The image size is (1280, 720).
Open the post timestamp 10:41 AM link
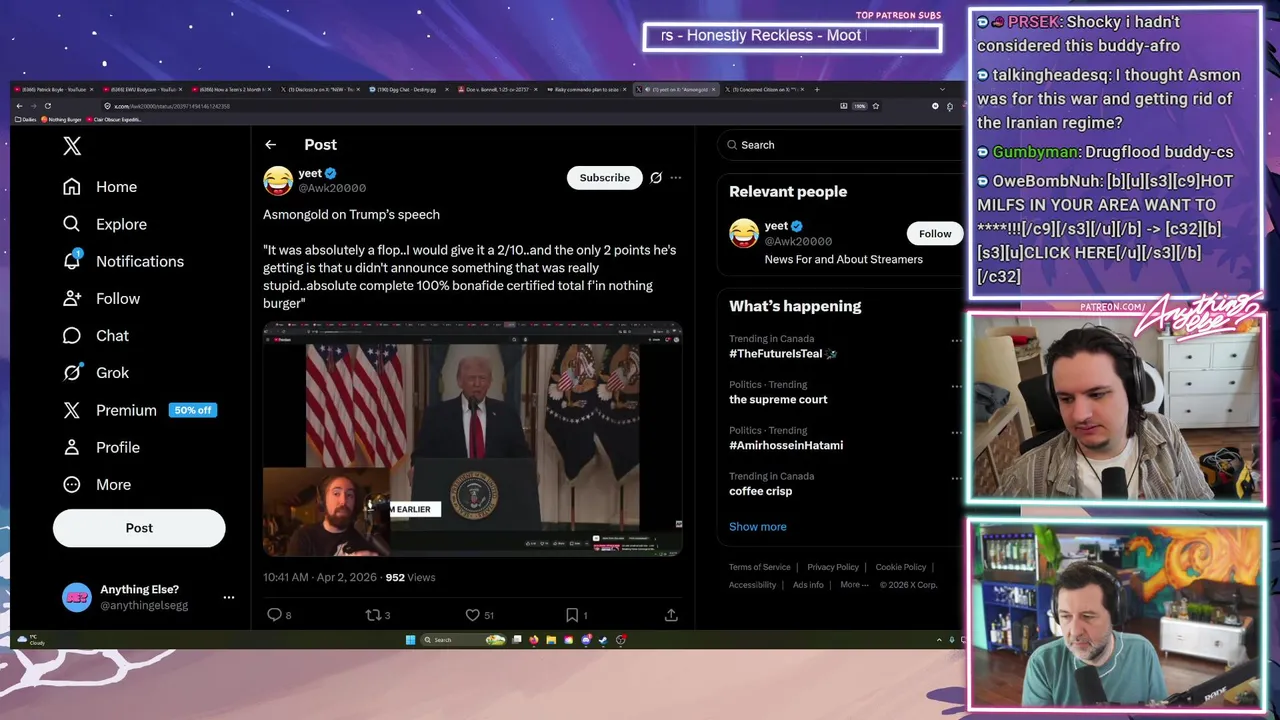pyautogui.click(x=320, y=577)
